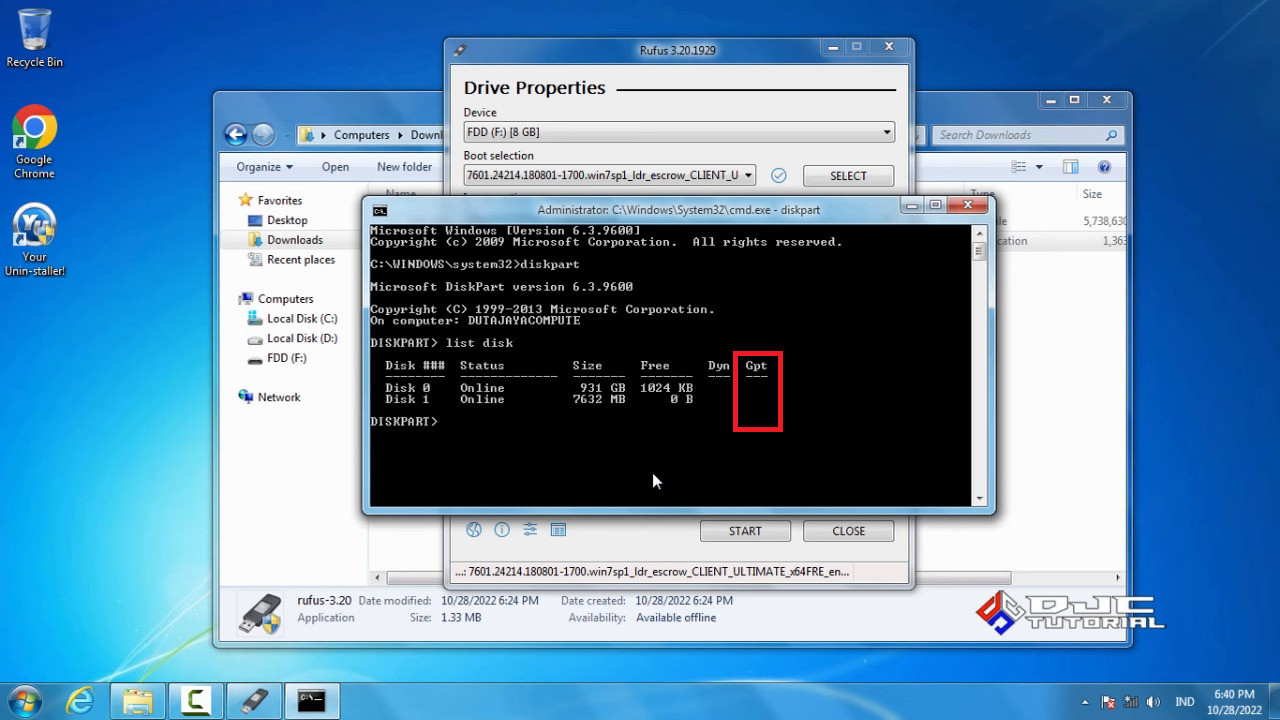
Task: Click cmd scrollbar down arrow
Action: pos(980,498)
